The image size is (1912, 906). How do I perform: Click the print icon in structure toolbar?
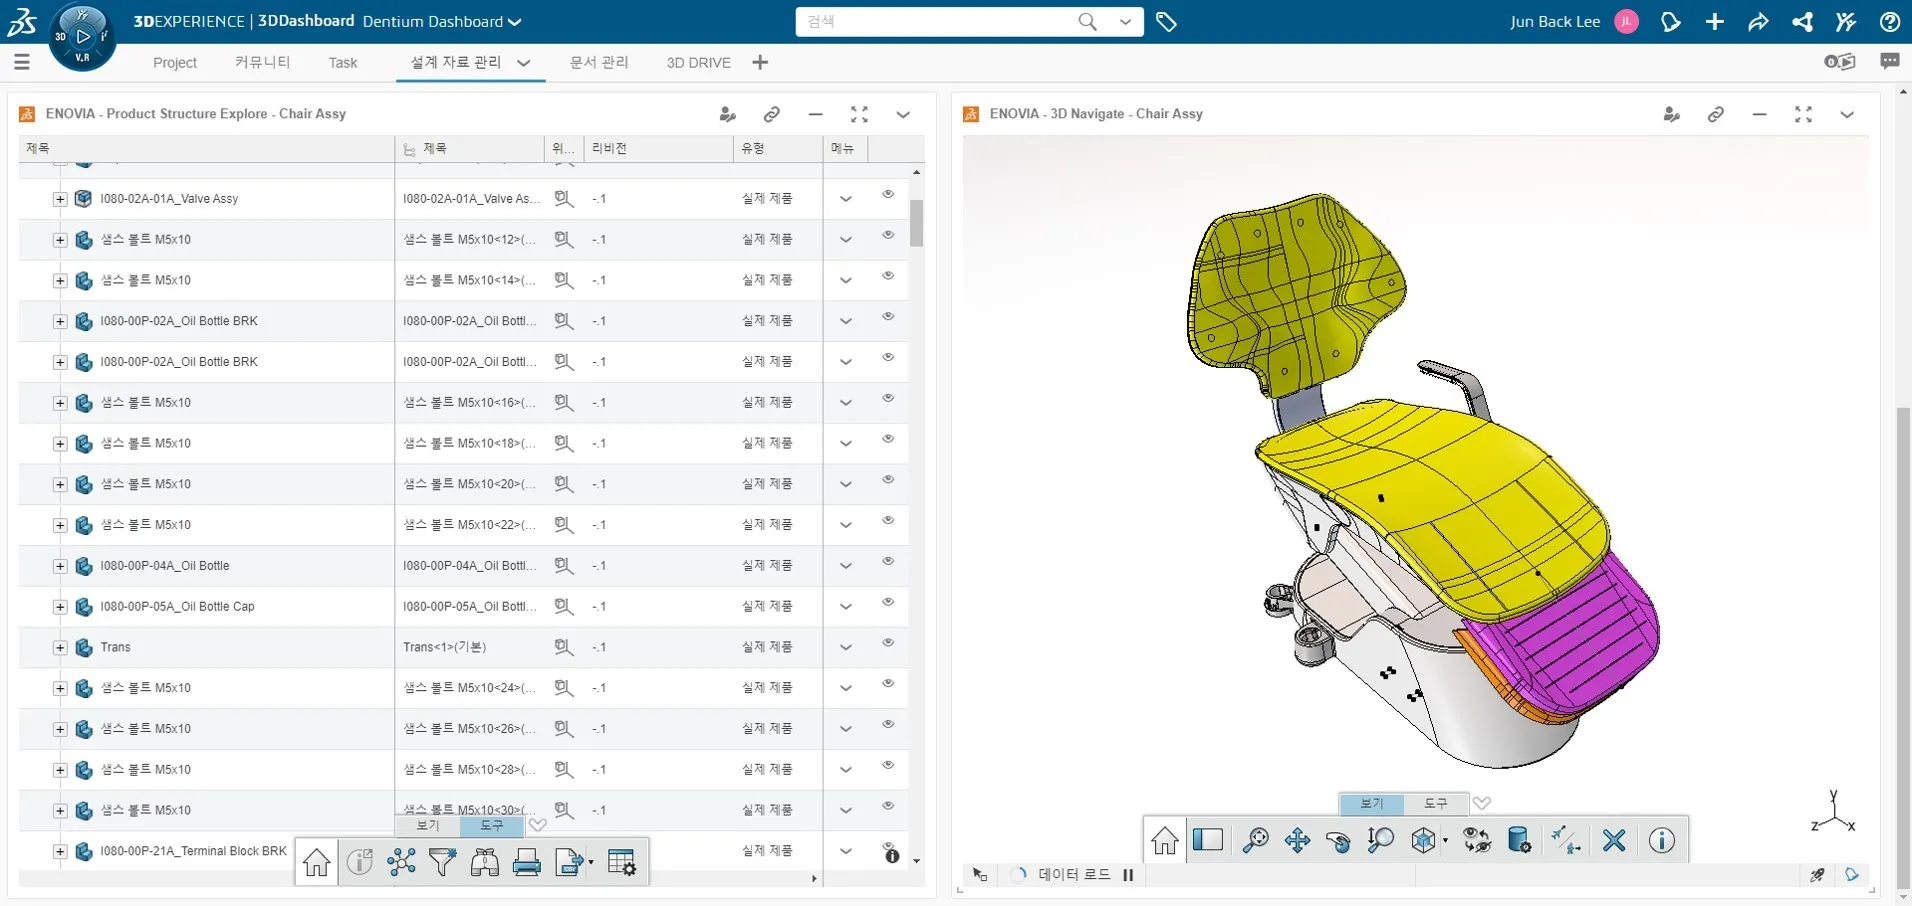[x=527, y=862]
